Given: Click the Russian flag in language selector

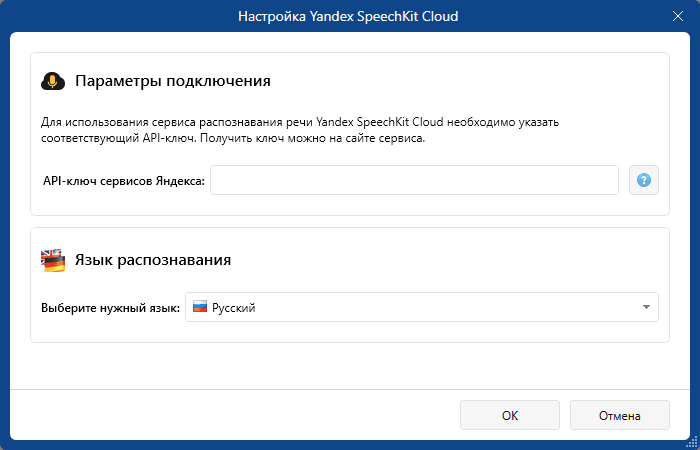Looking at the screenshot, I should tap(200, 307).
